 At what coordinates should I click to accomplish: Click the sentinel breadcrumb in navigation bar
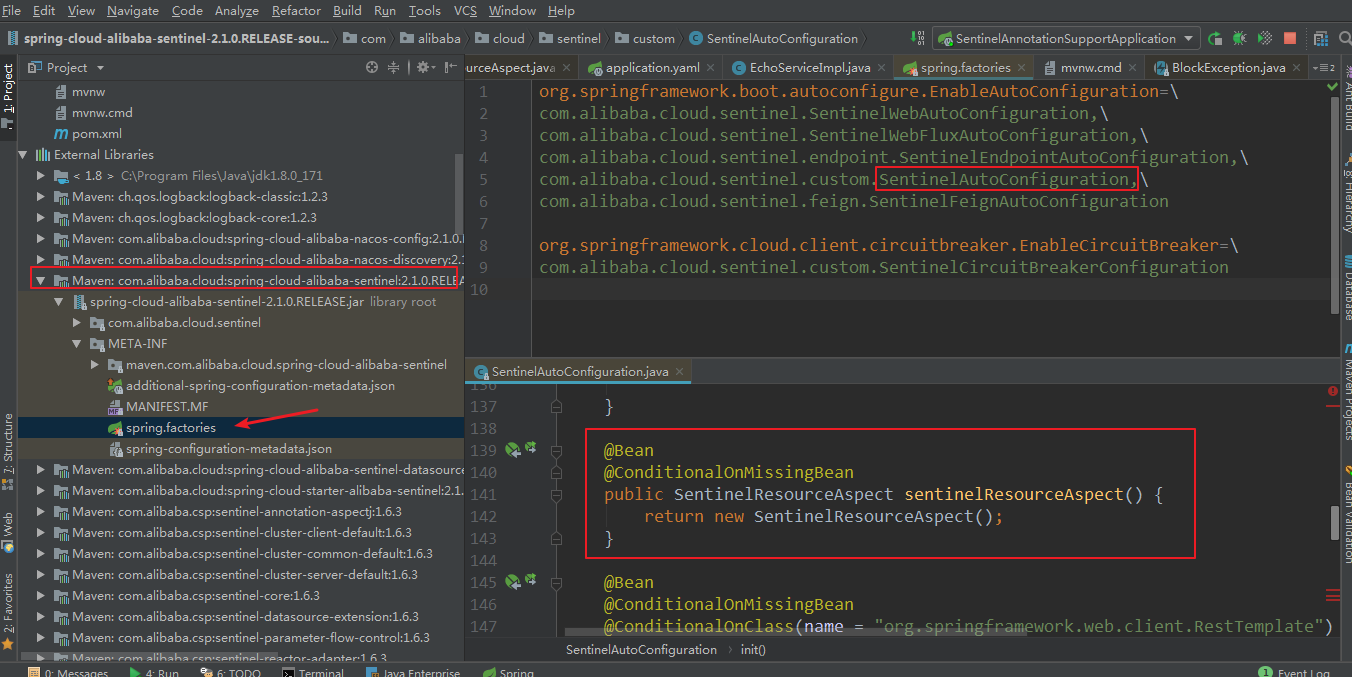tap(569, 38)
